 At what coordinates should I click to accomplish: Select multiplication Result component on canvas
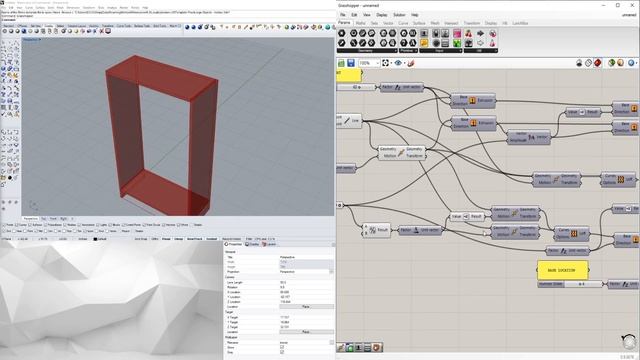(376, 230)
